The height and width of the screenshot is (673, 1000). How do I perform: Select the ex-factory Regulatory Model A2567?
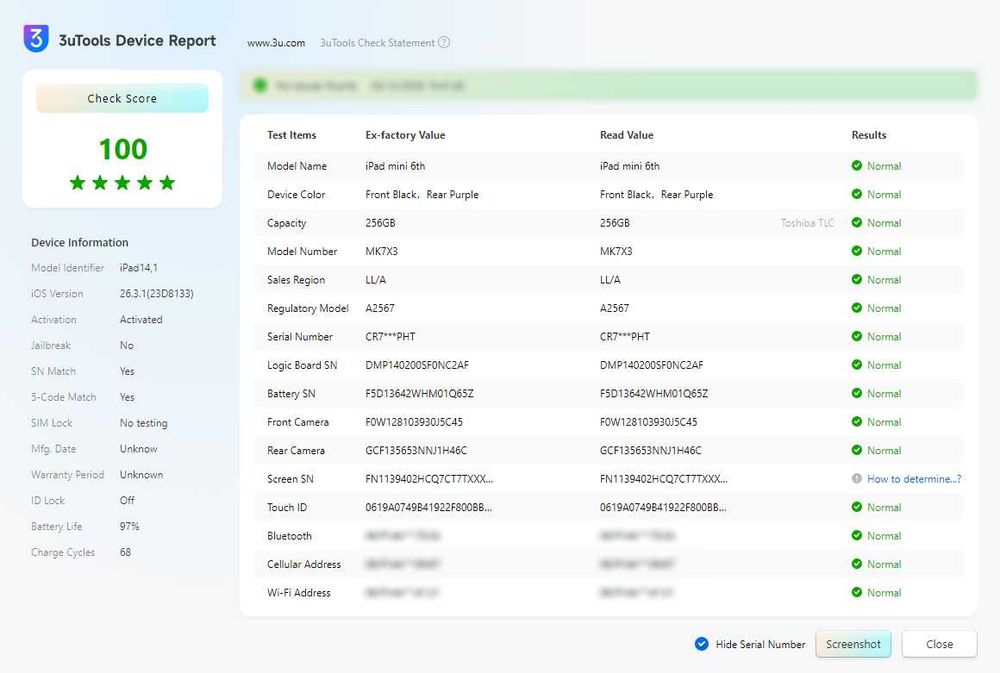click(380, 308)
